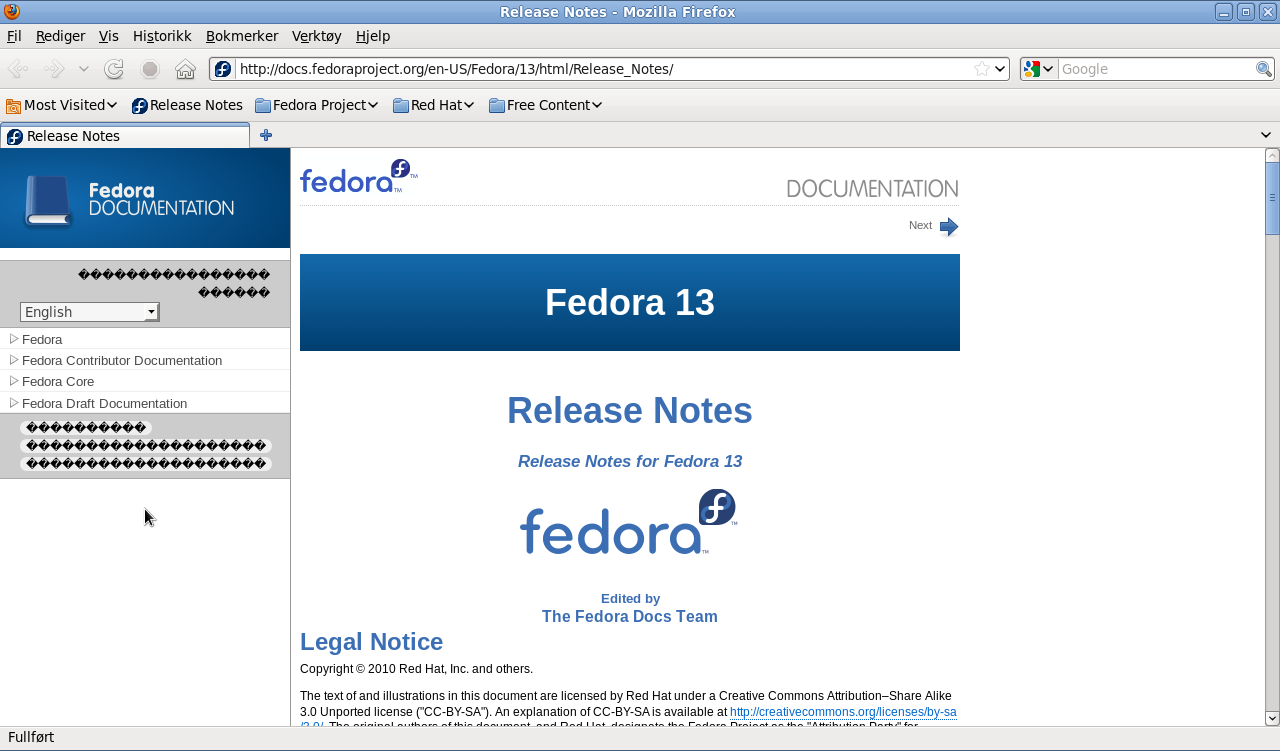The width and height of the screenshot is (1280, 751).
Task: Click the Release Notes heading
Action: pyautogui.click(x=630, y=410)
